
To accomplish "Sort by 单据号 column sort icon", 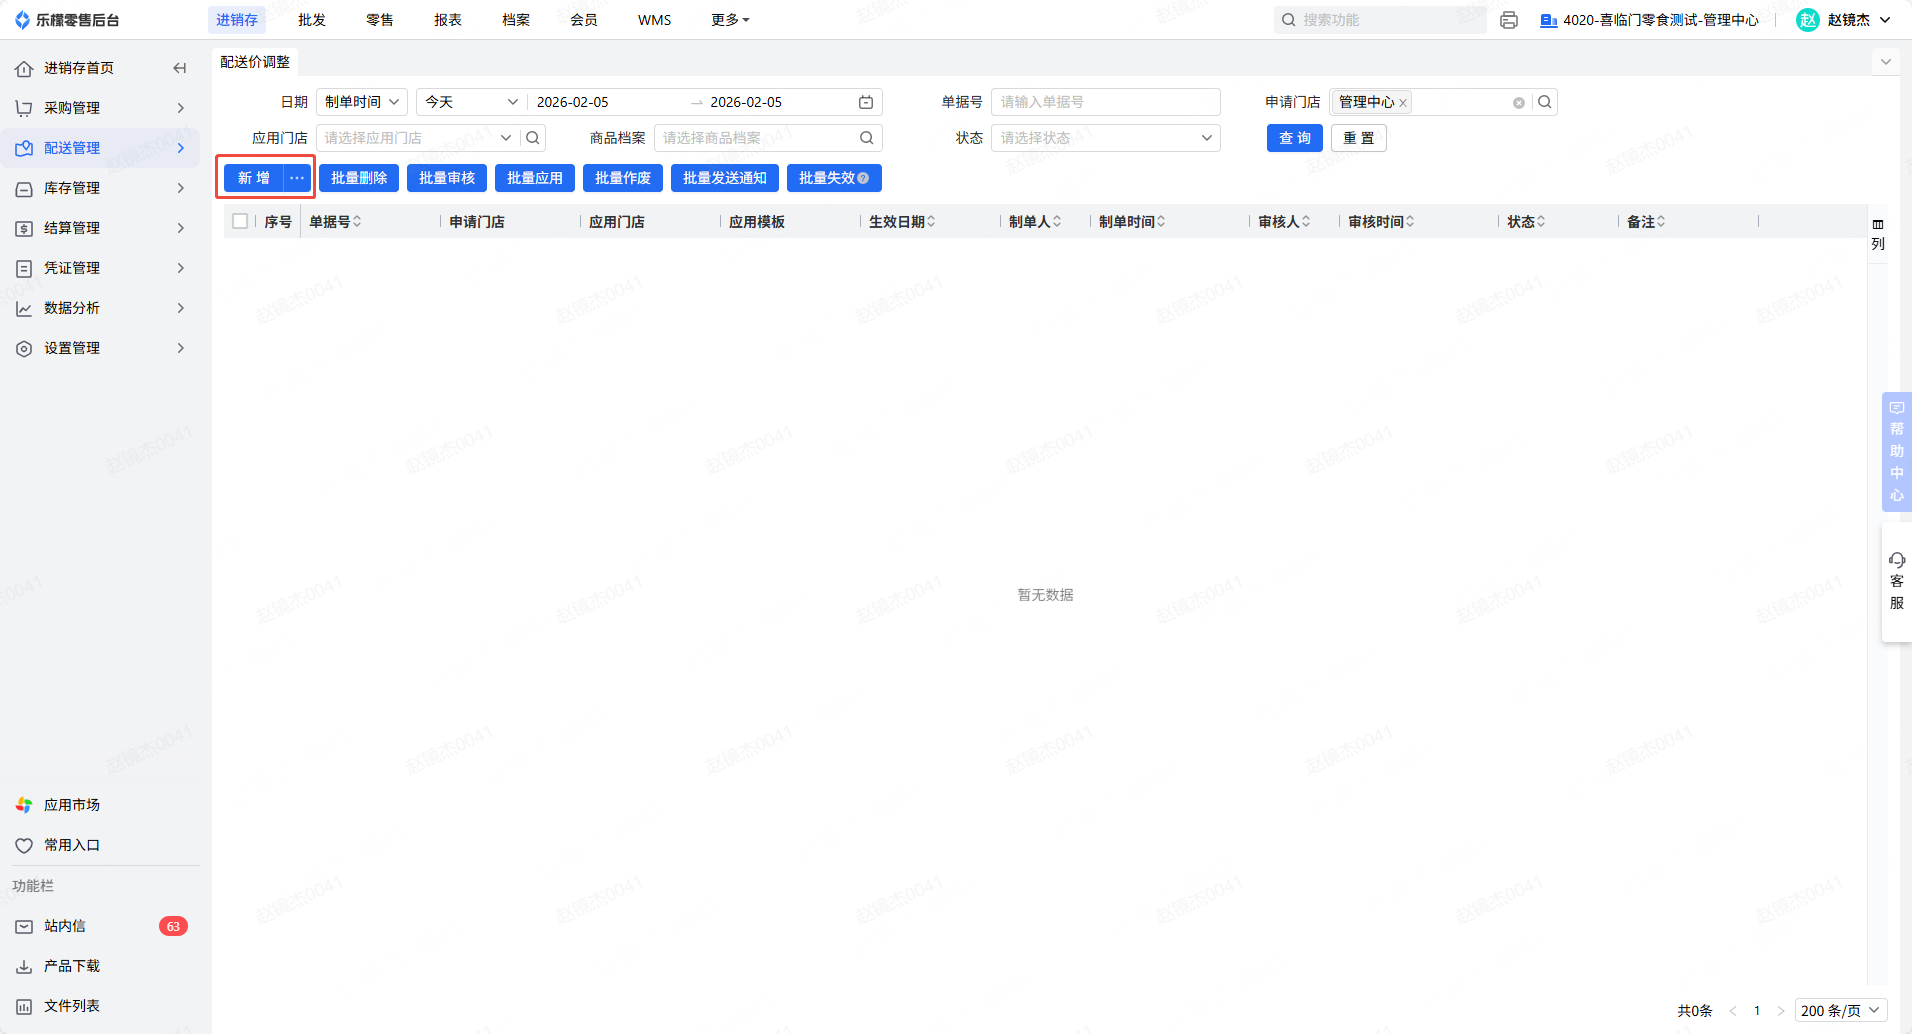I will click(357, 222).
